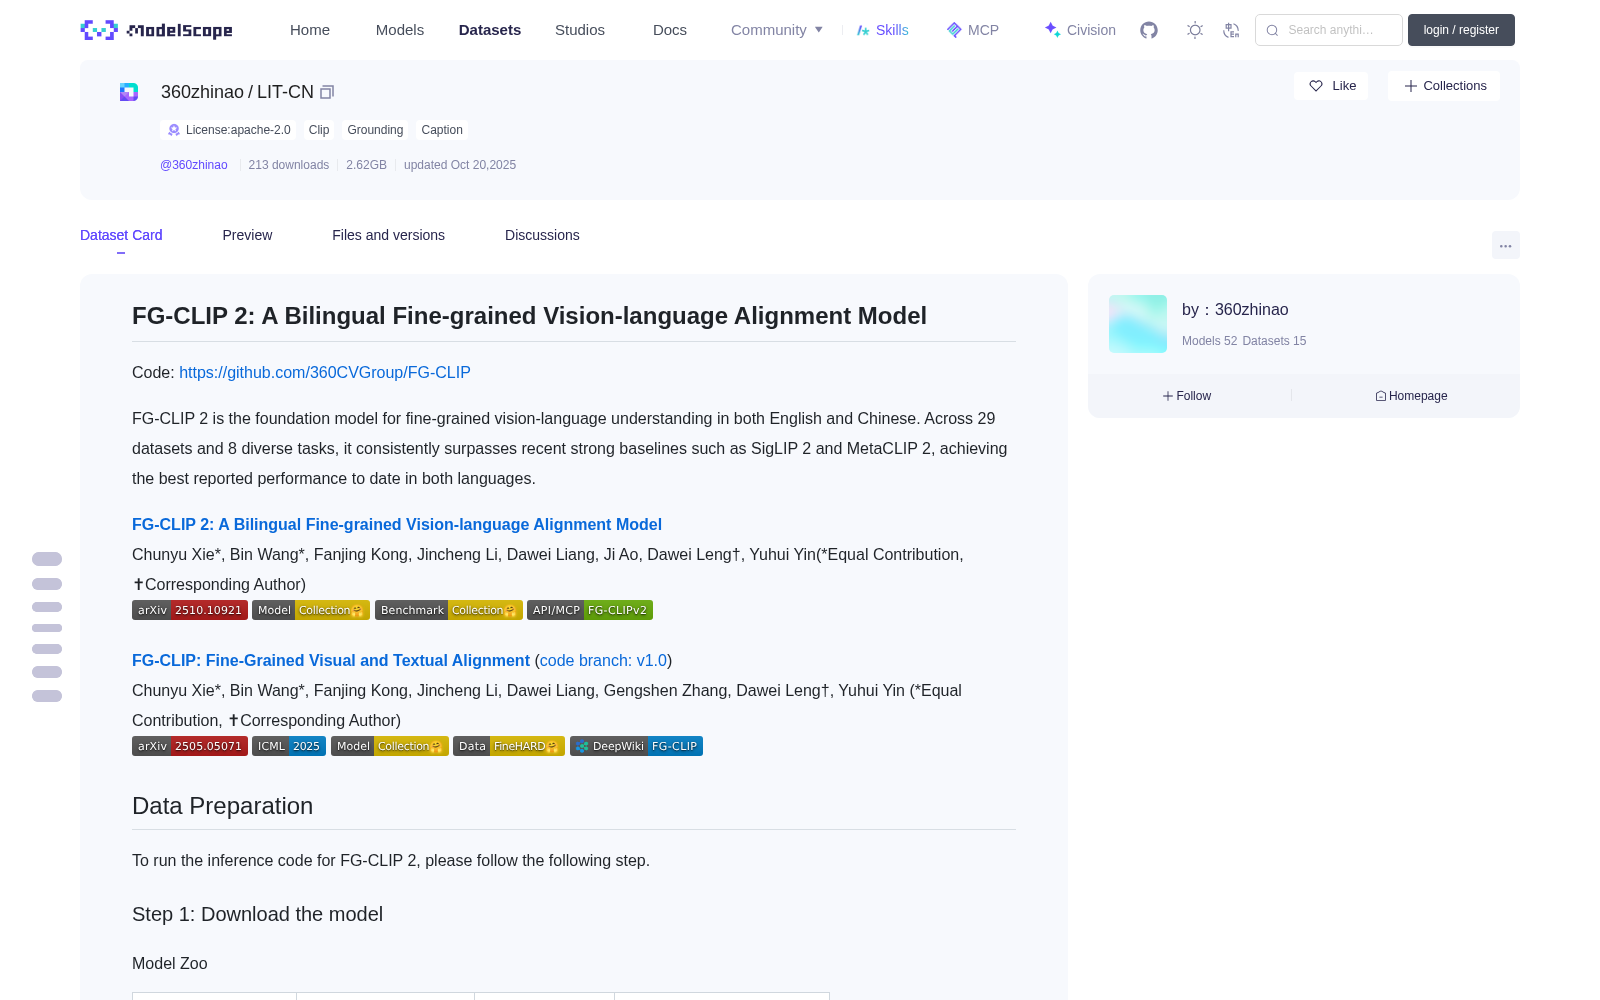Click the search magnifier icon

pos(1272,30)
